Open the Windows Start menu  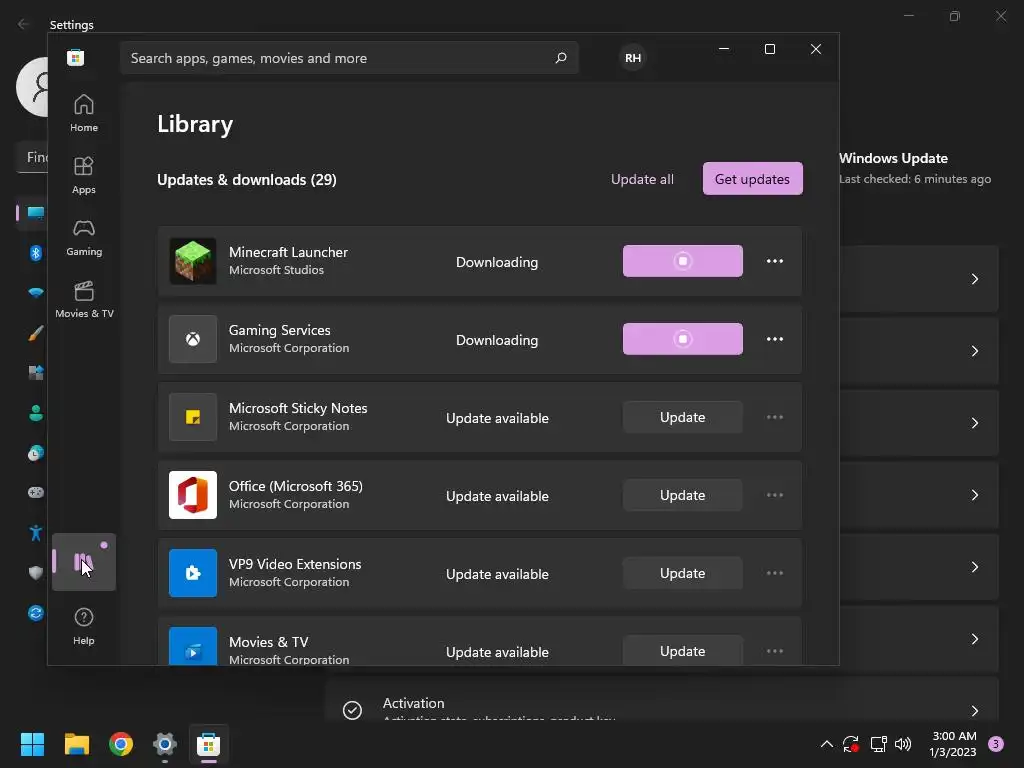[x=32, y=744]
